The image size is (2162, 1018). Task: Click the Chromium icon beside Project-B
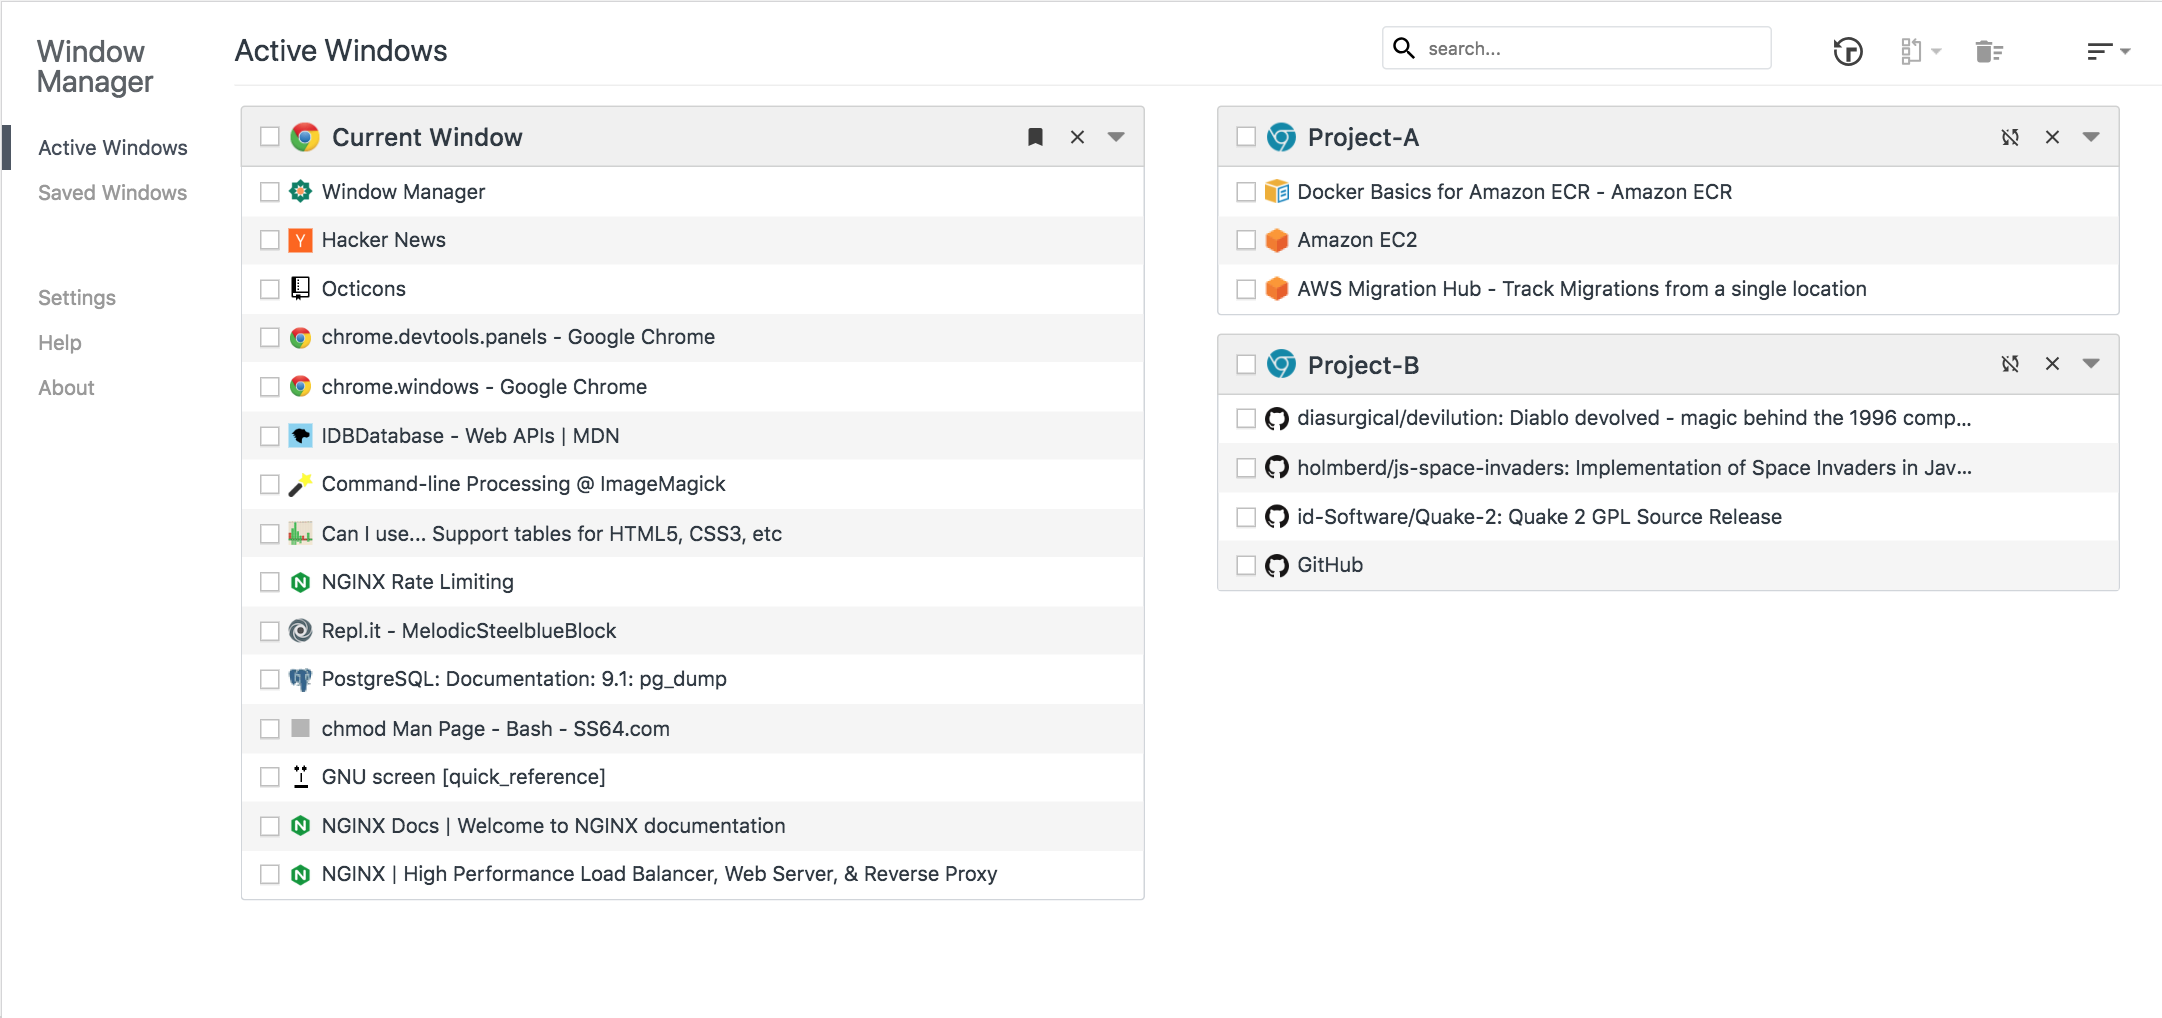(1281, 364)
